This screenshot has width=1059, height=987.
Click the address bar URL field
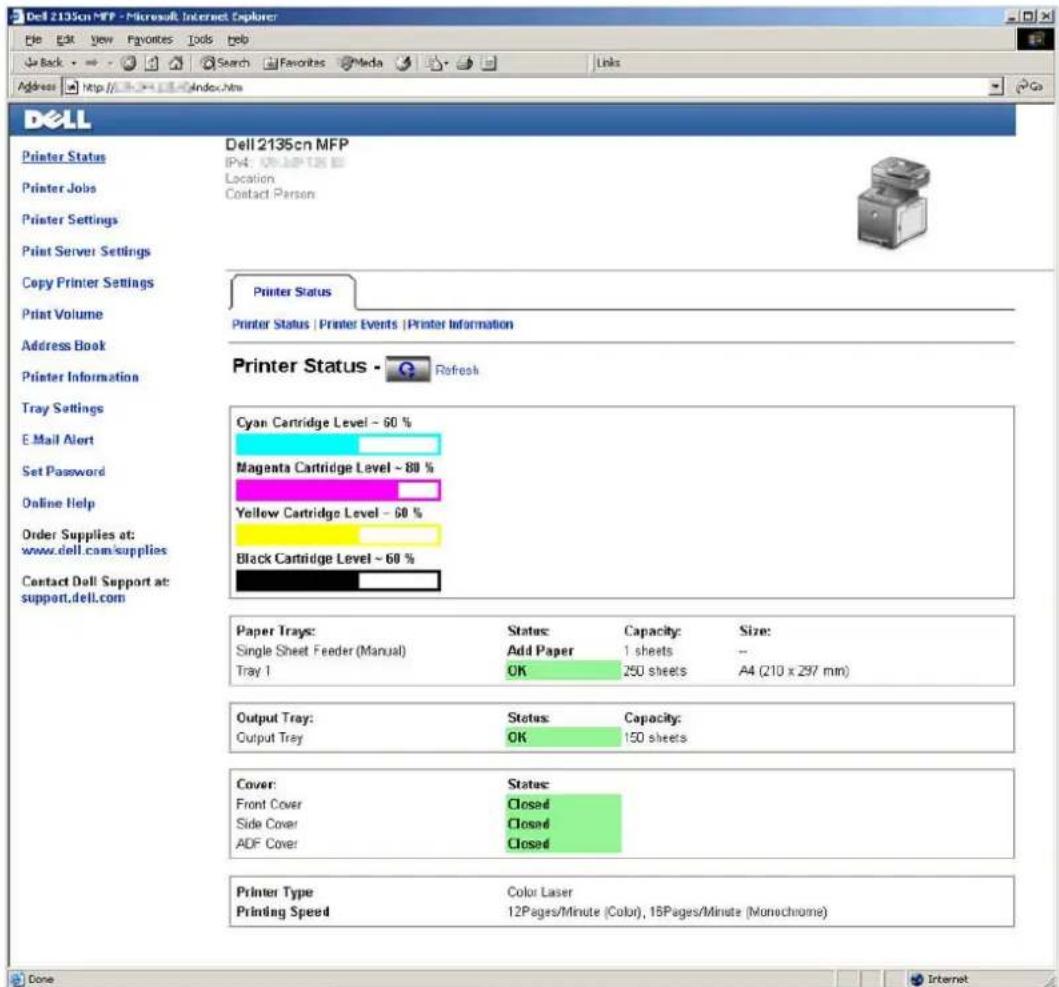pyautogui.click(x=525, y=86)
